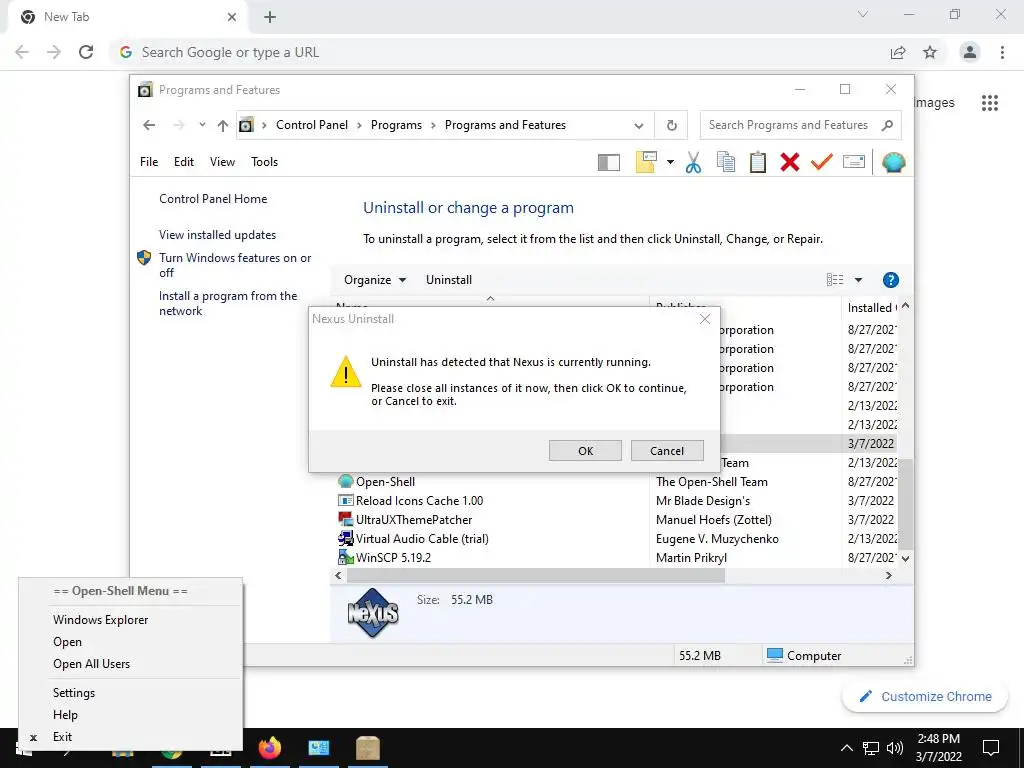Click the Email envelope toolbar icon
Viewport: 1024px width, 768px height.
click(854, 162)
